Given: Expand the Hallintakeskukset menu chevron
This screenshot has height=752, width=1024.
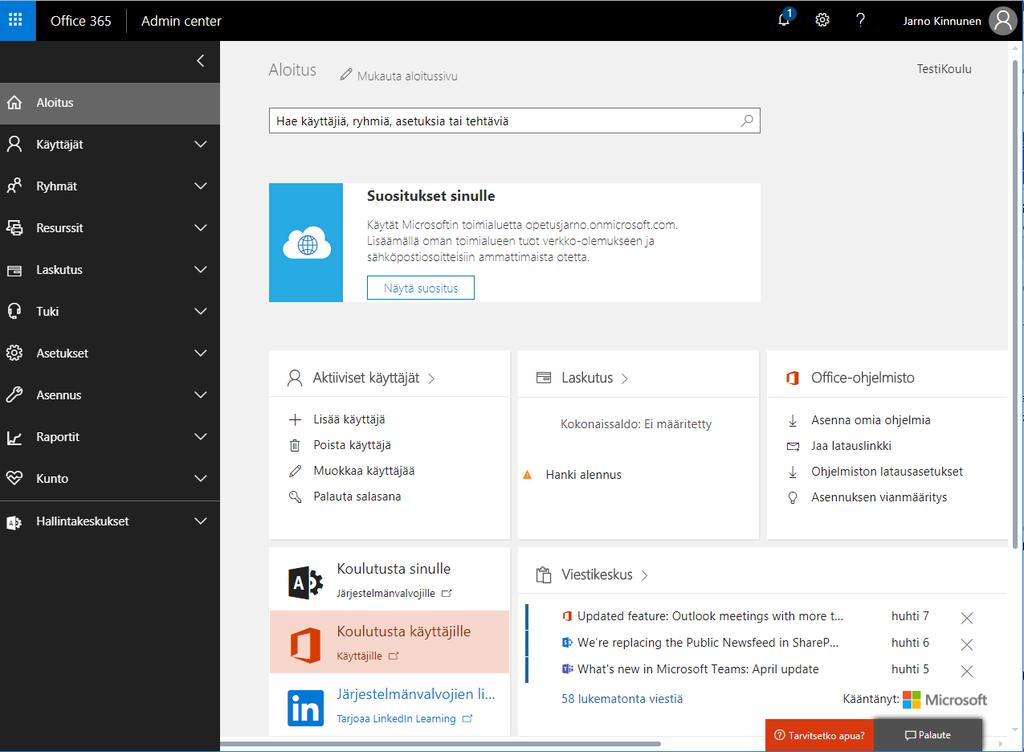Looking at the screenshot, I should [200, 522].
